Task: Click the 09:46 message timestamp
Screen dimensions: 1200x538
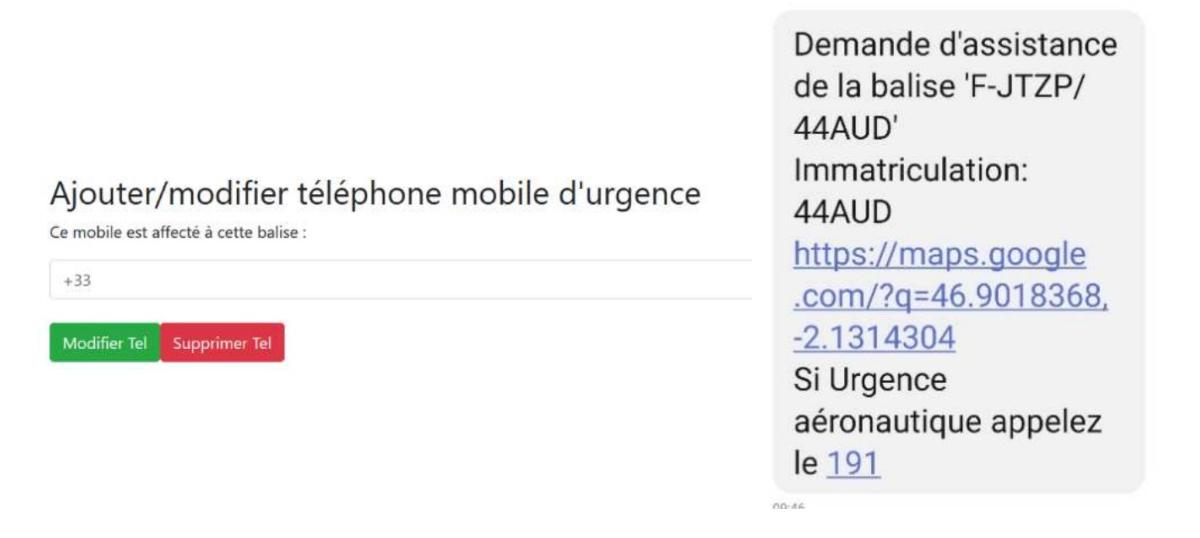Action: 789,508
